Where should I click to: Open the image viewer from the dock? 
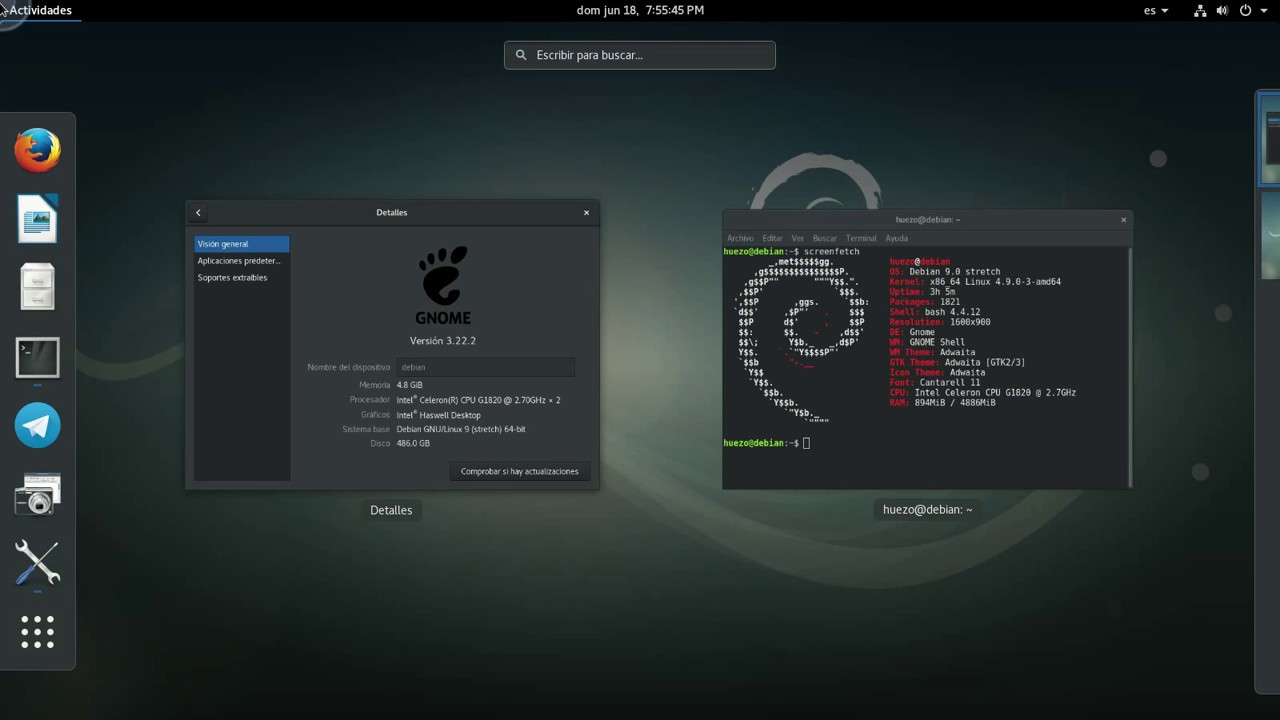[x=37, y=218]
